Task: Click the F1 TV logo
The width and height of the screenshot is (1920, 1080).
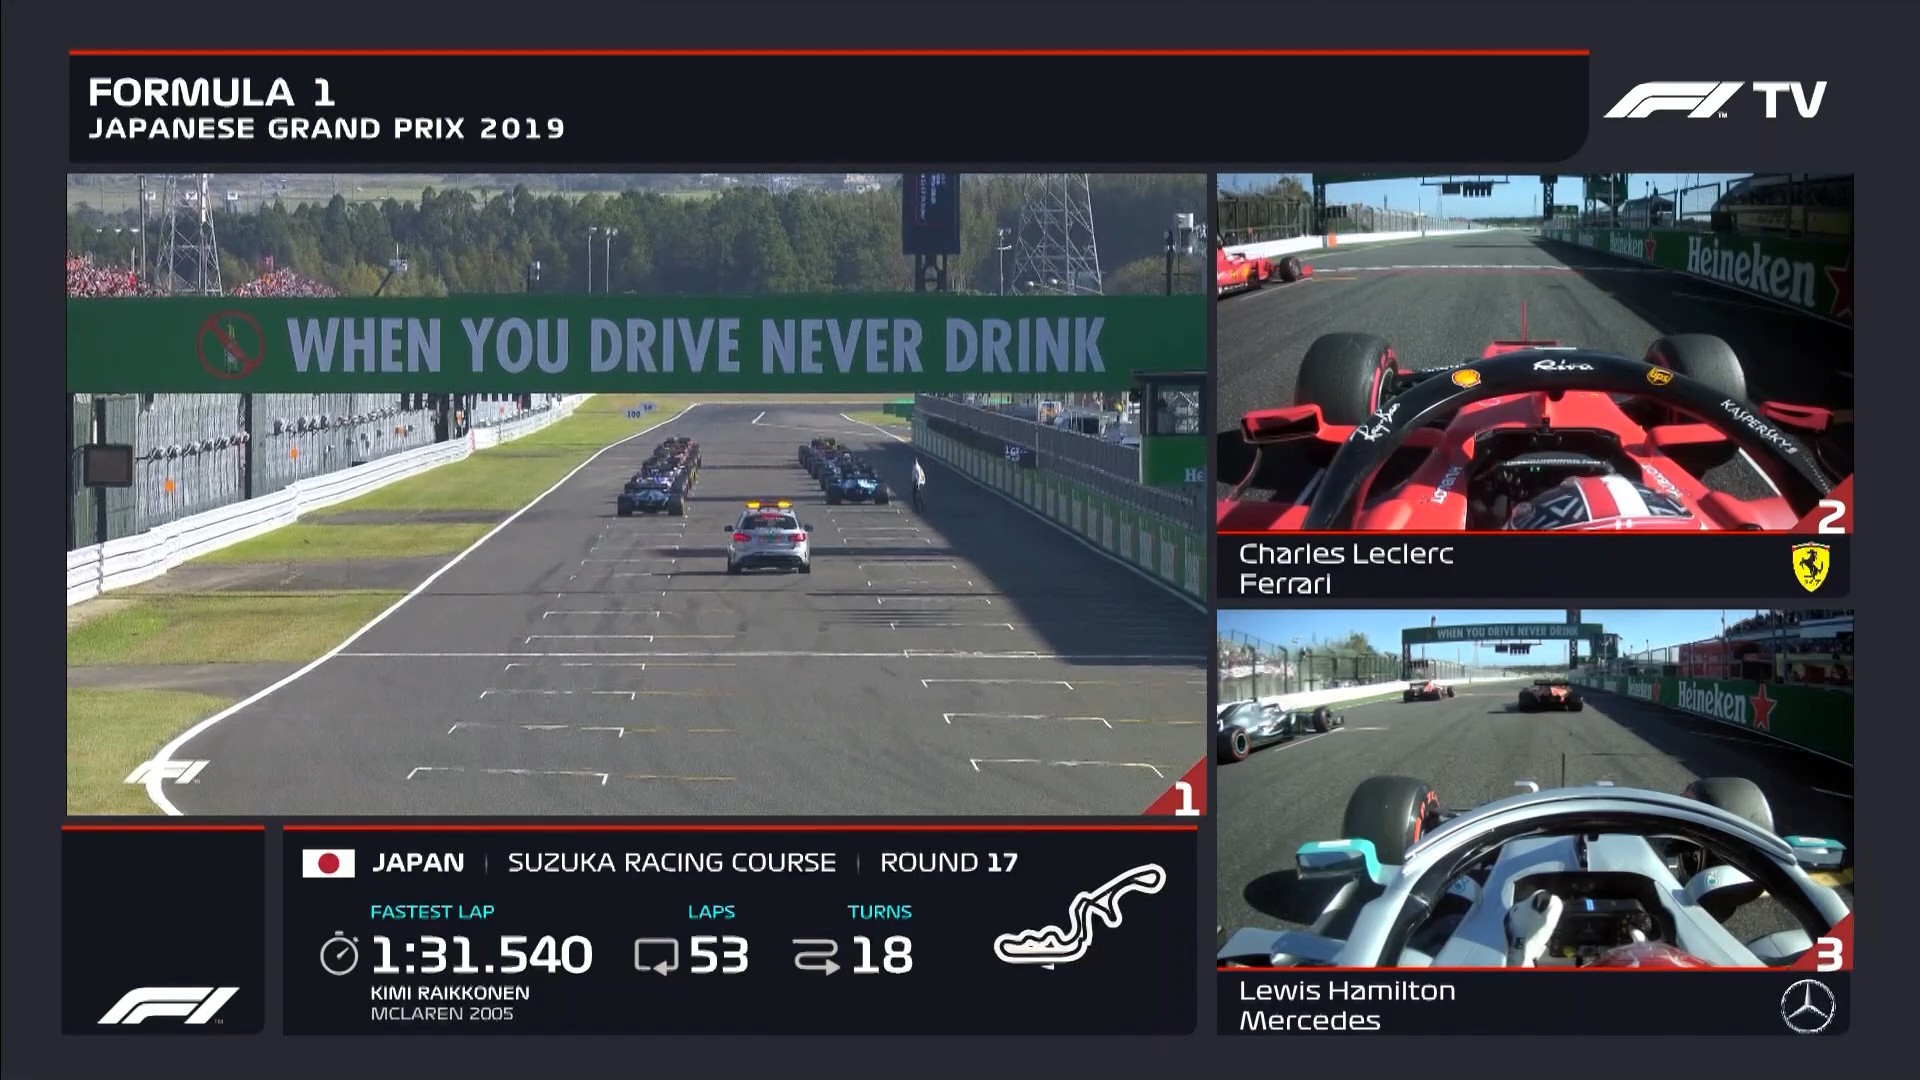Action: point(1715,100)
